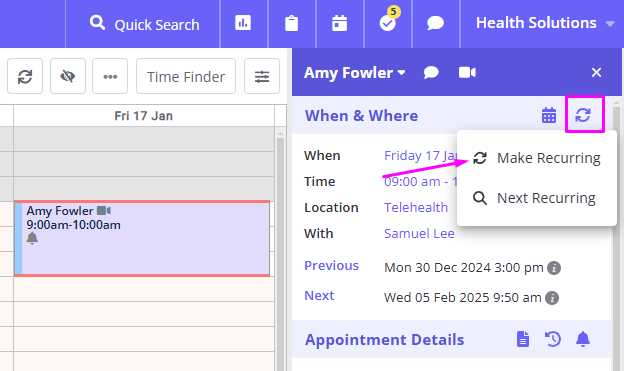
Task: Send a message to Amy Fowler
Action: click(431, 72)
